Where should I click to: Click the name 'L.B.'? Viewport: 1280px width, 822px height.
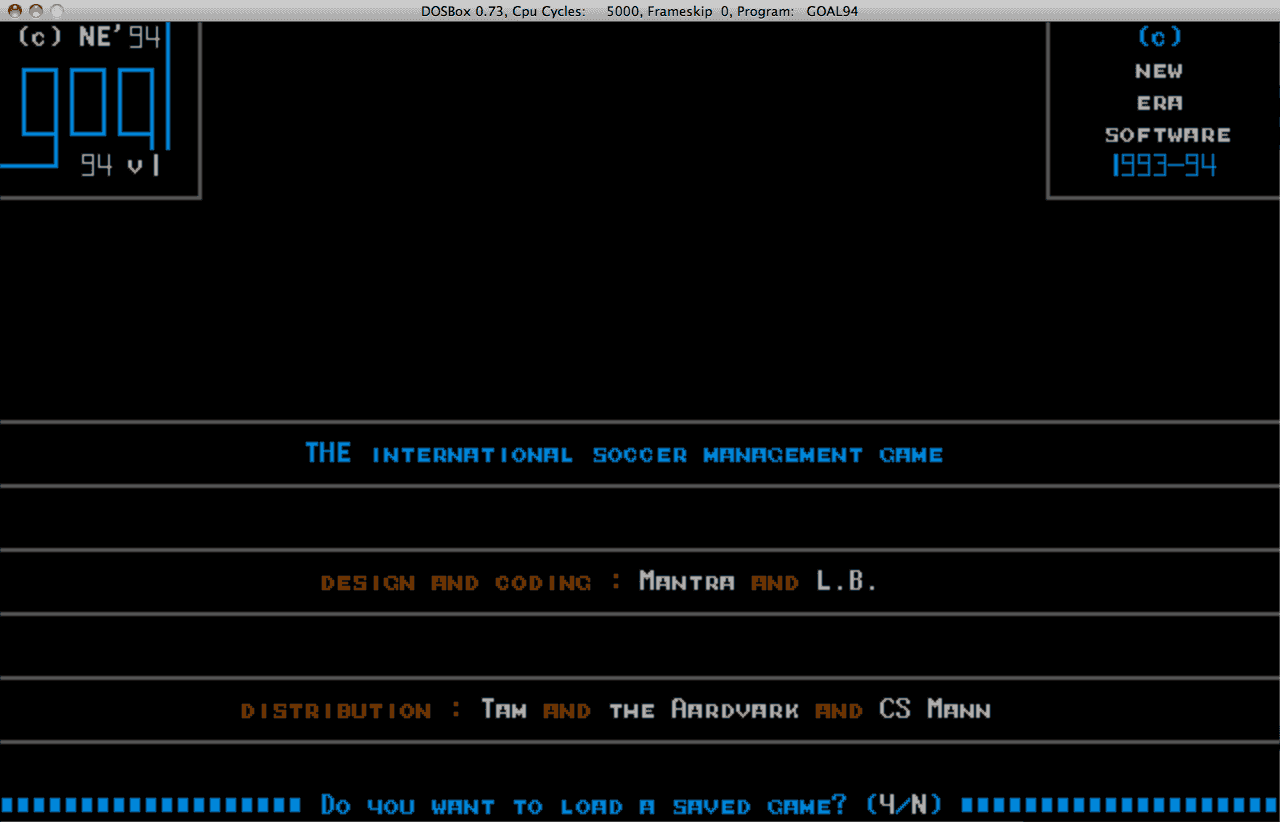pos(847,581)
